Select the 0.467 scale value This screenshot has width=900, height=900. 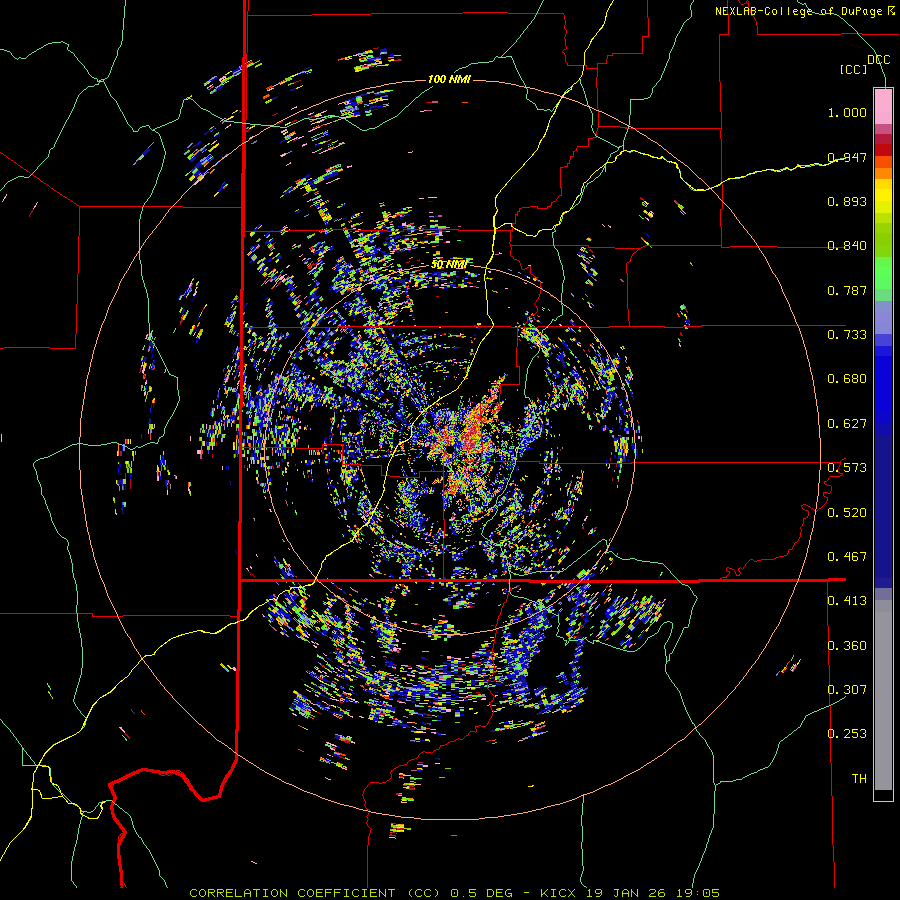point(847,557)
